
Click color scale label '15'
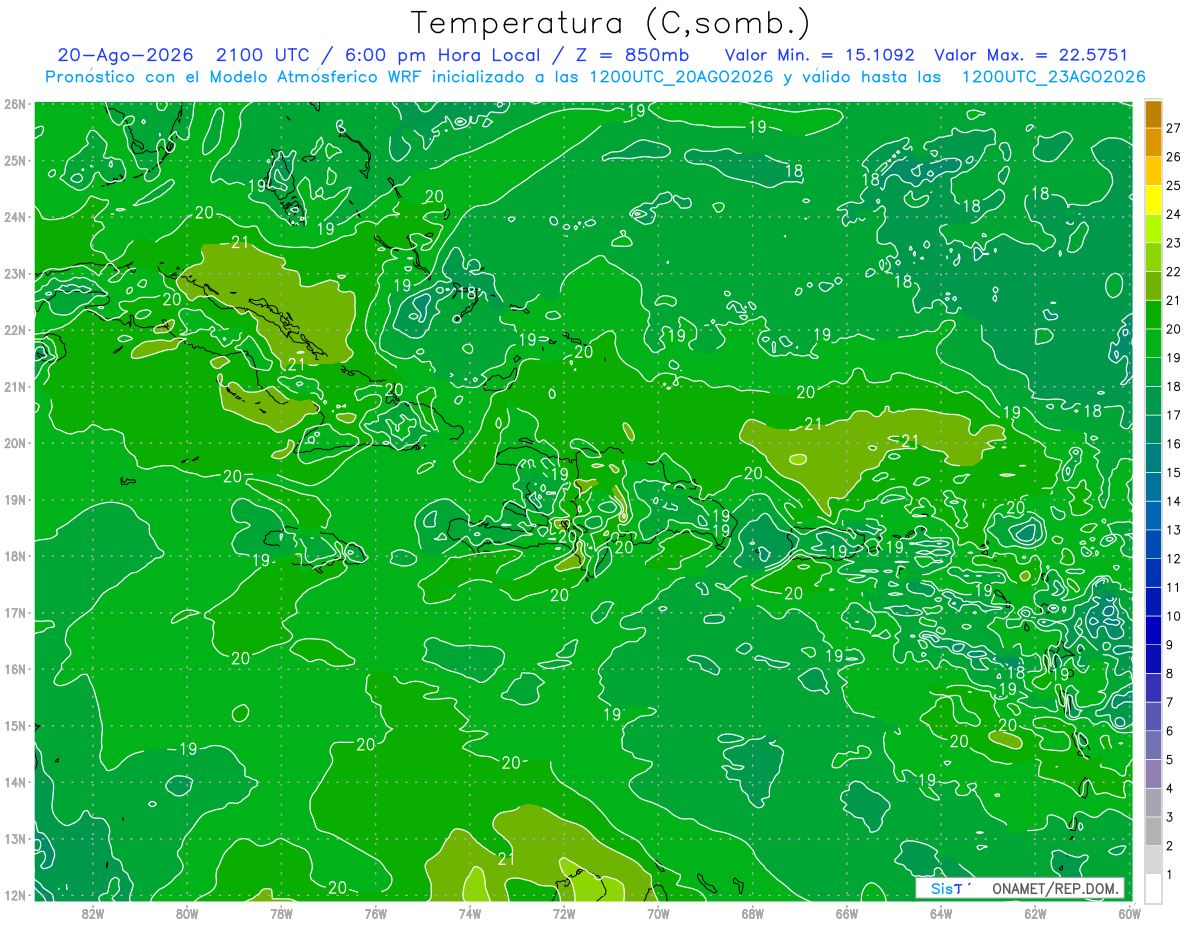(1174, 472)
